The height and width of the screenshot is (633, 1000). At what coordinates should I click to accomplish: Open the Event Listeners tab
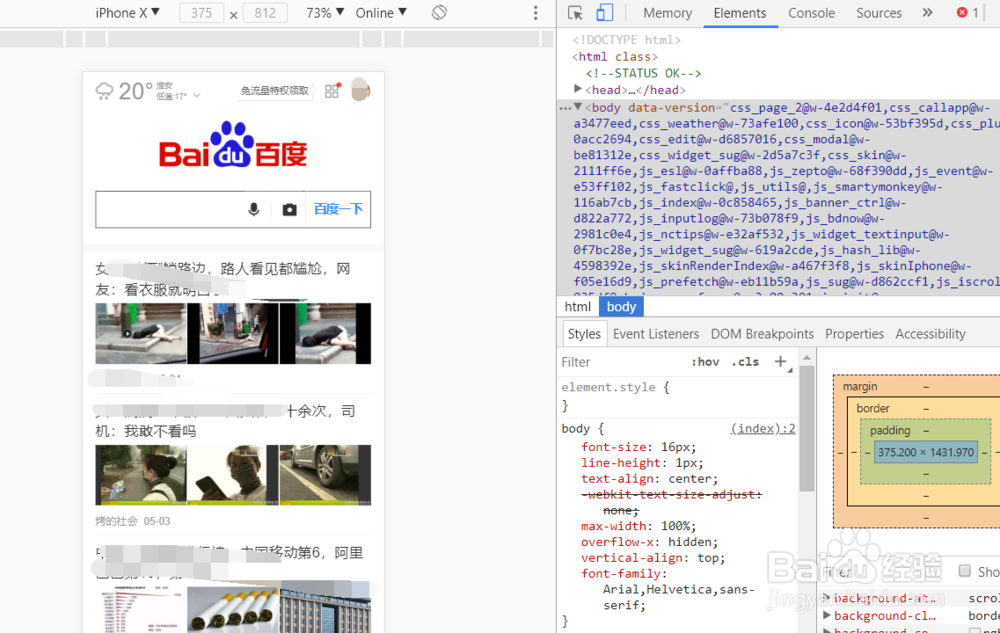[x=656, y=334]
